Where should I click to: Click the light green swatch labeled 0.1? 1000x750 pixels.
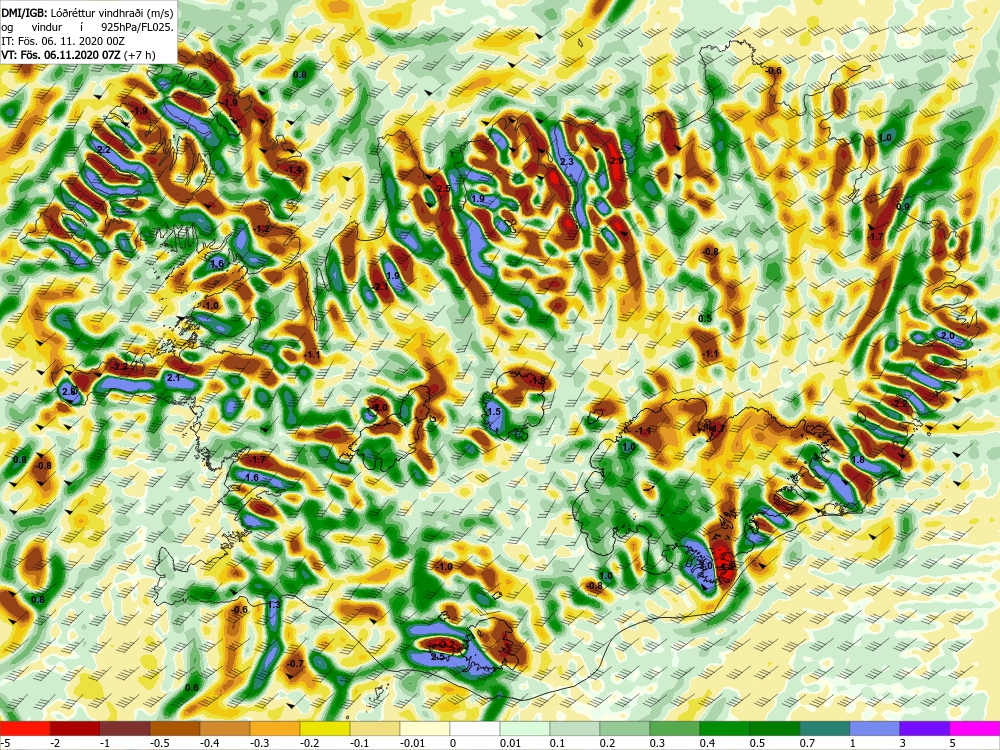tap(575, 728)
